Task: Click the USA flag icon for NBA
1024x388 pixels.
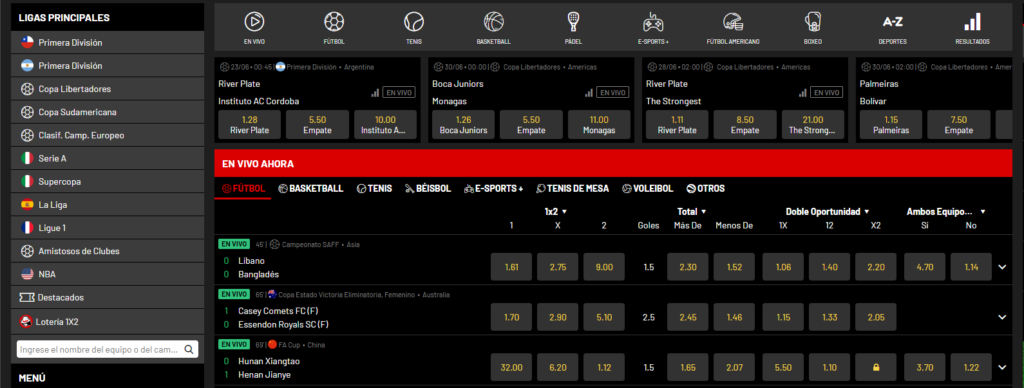Action: pyautogui.click(x=27, y=274)
